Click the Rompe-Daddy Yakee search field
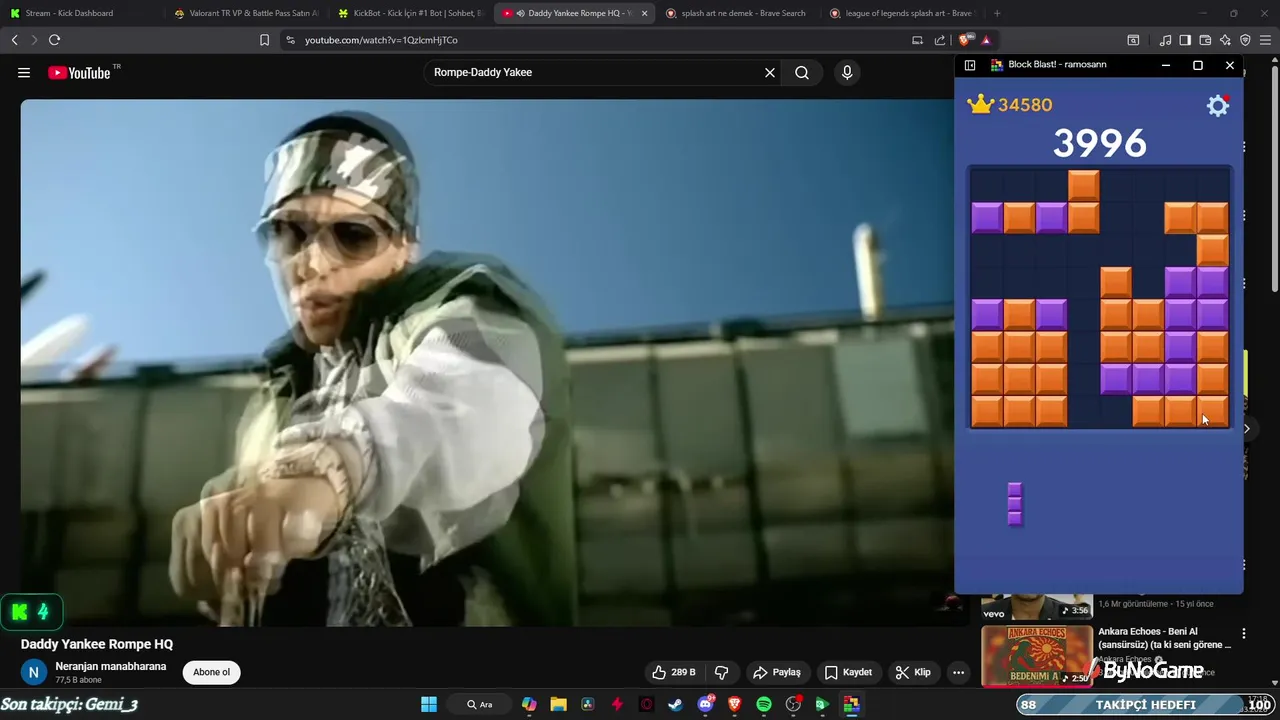Viewport: 1280px width, 720px height. [x=595, y=72]
